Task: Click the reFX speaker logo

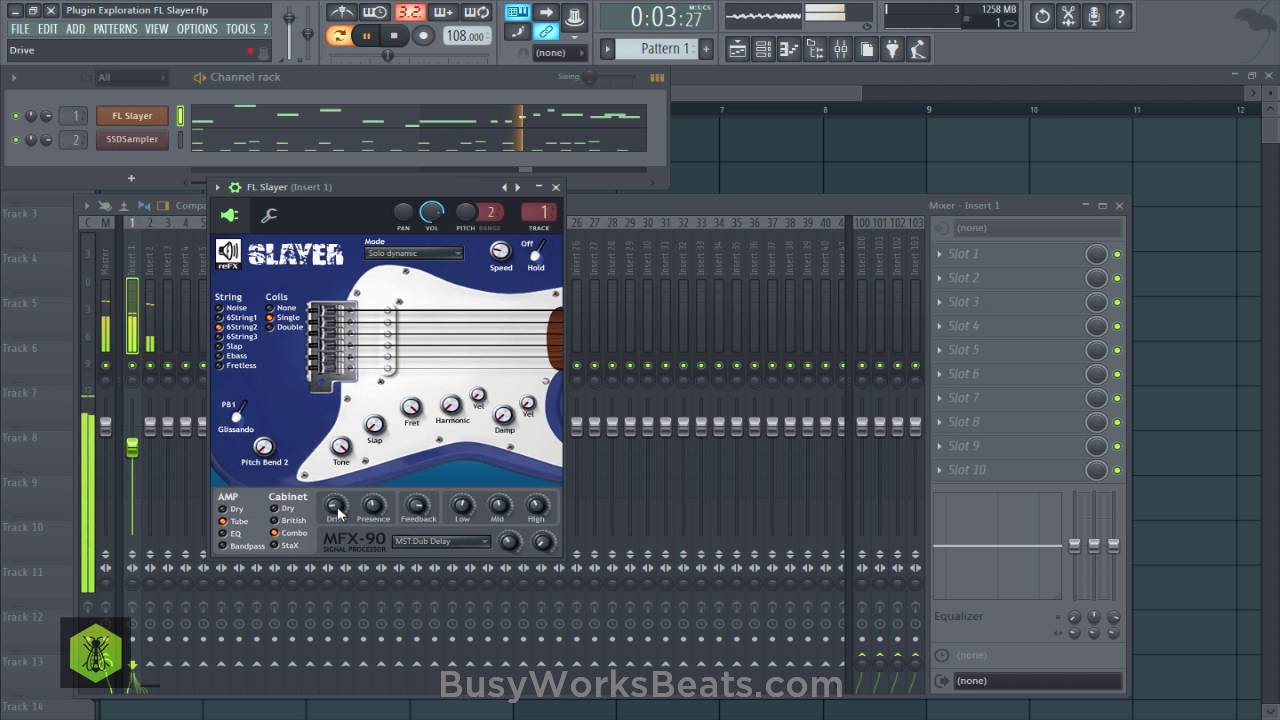Action: [228, 253]
